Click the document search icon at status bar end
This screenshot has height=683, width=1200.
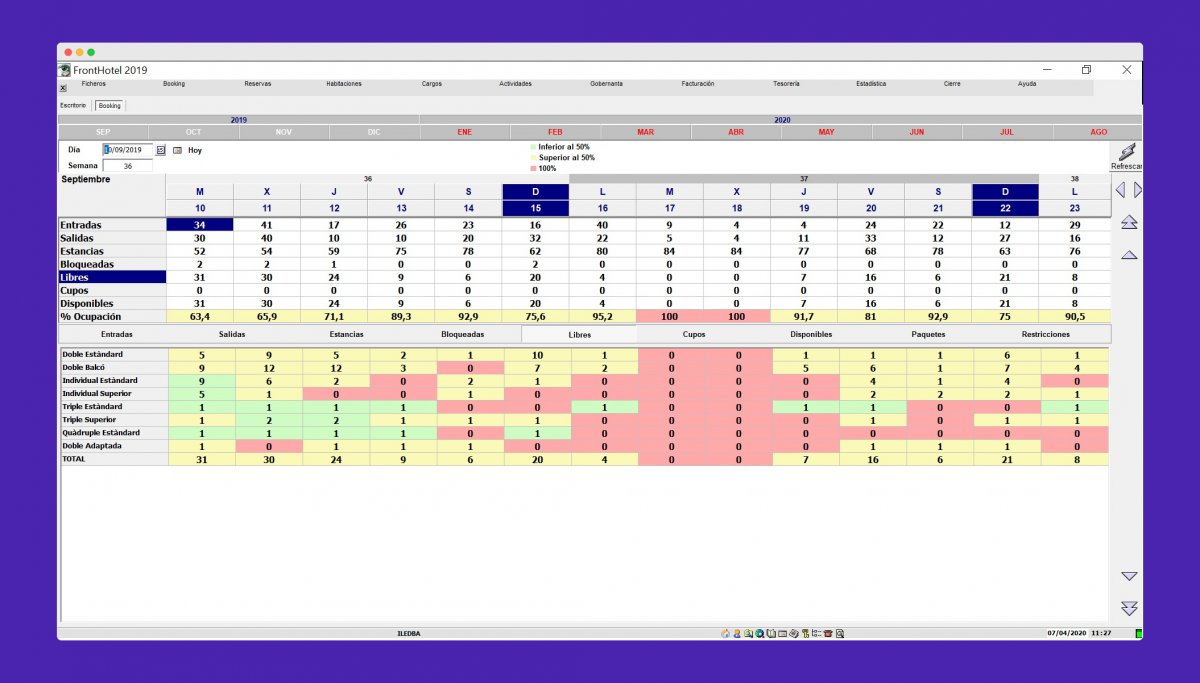coord(840,634)
